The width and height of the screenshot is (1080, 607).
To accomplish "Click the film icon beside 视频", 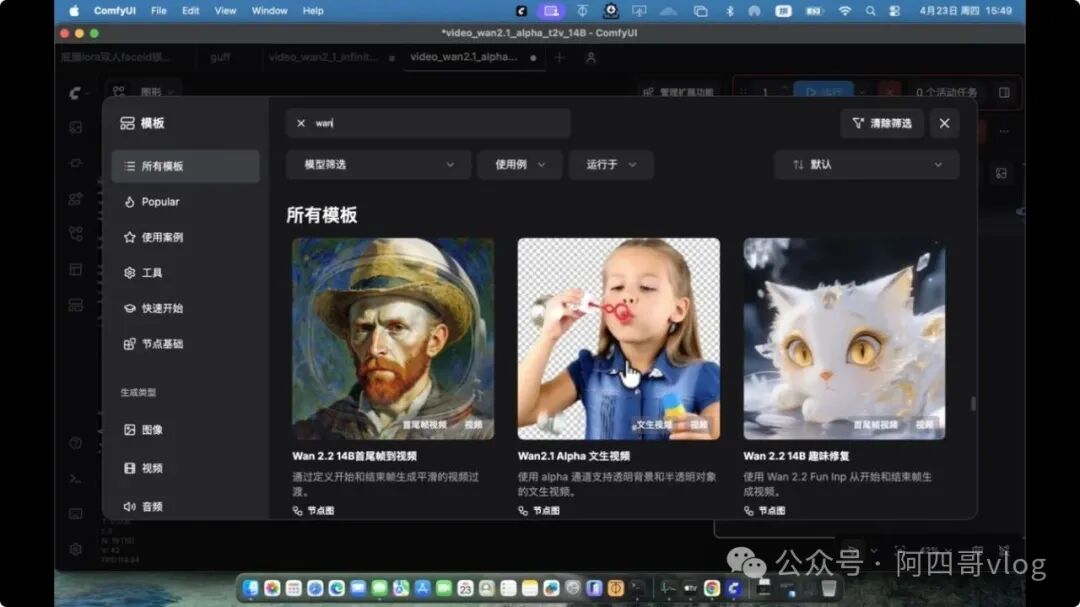I will (129, 468).
